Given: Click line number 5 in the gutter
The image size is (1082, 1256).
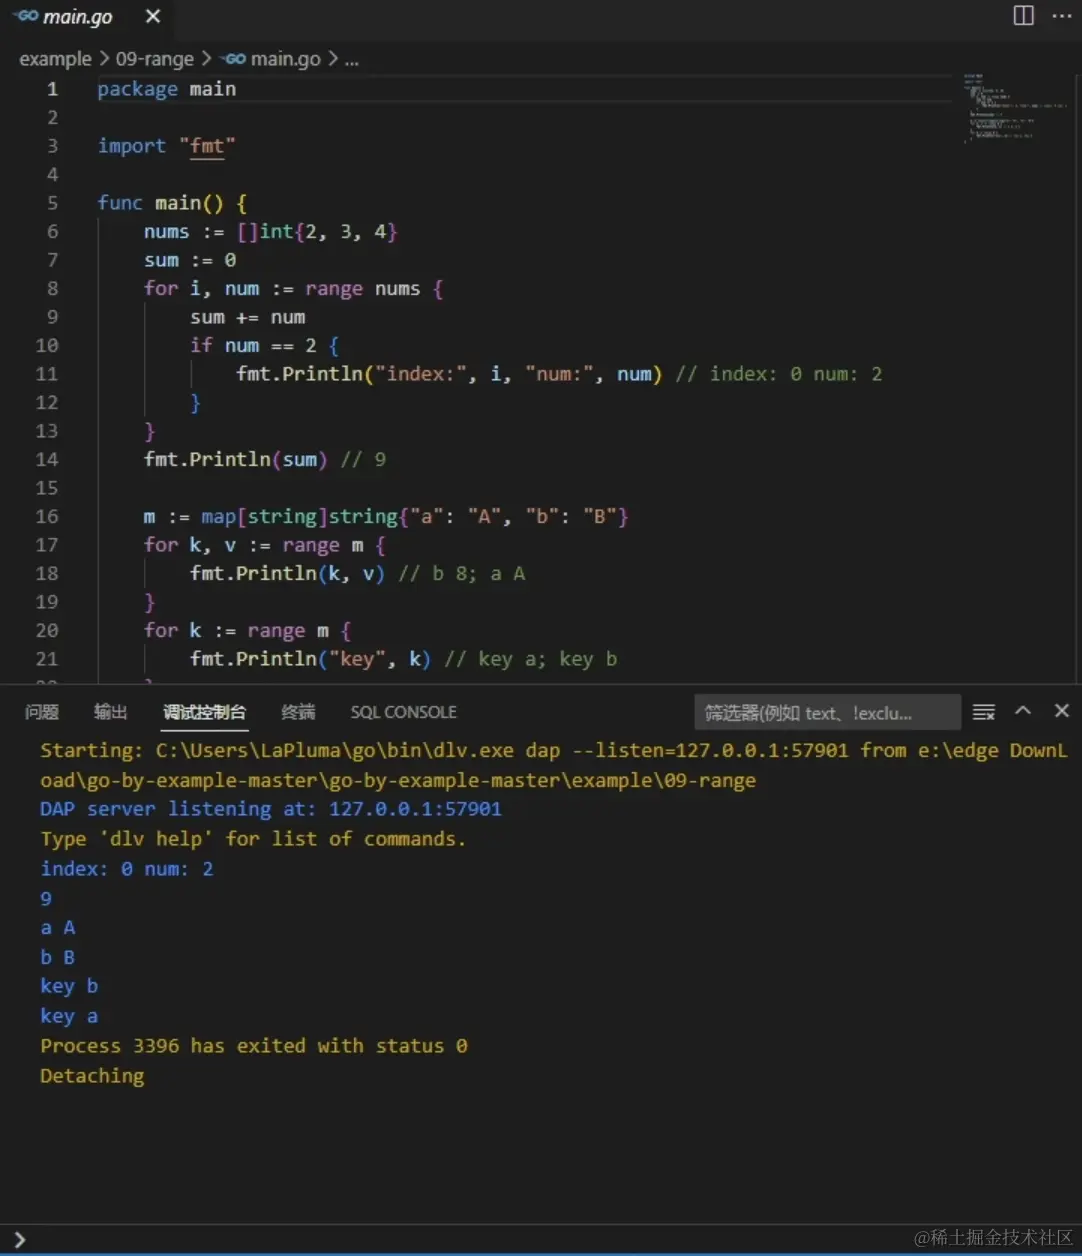Looking at the screenshot, I should coord(52,203).
